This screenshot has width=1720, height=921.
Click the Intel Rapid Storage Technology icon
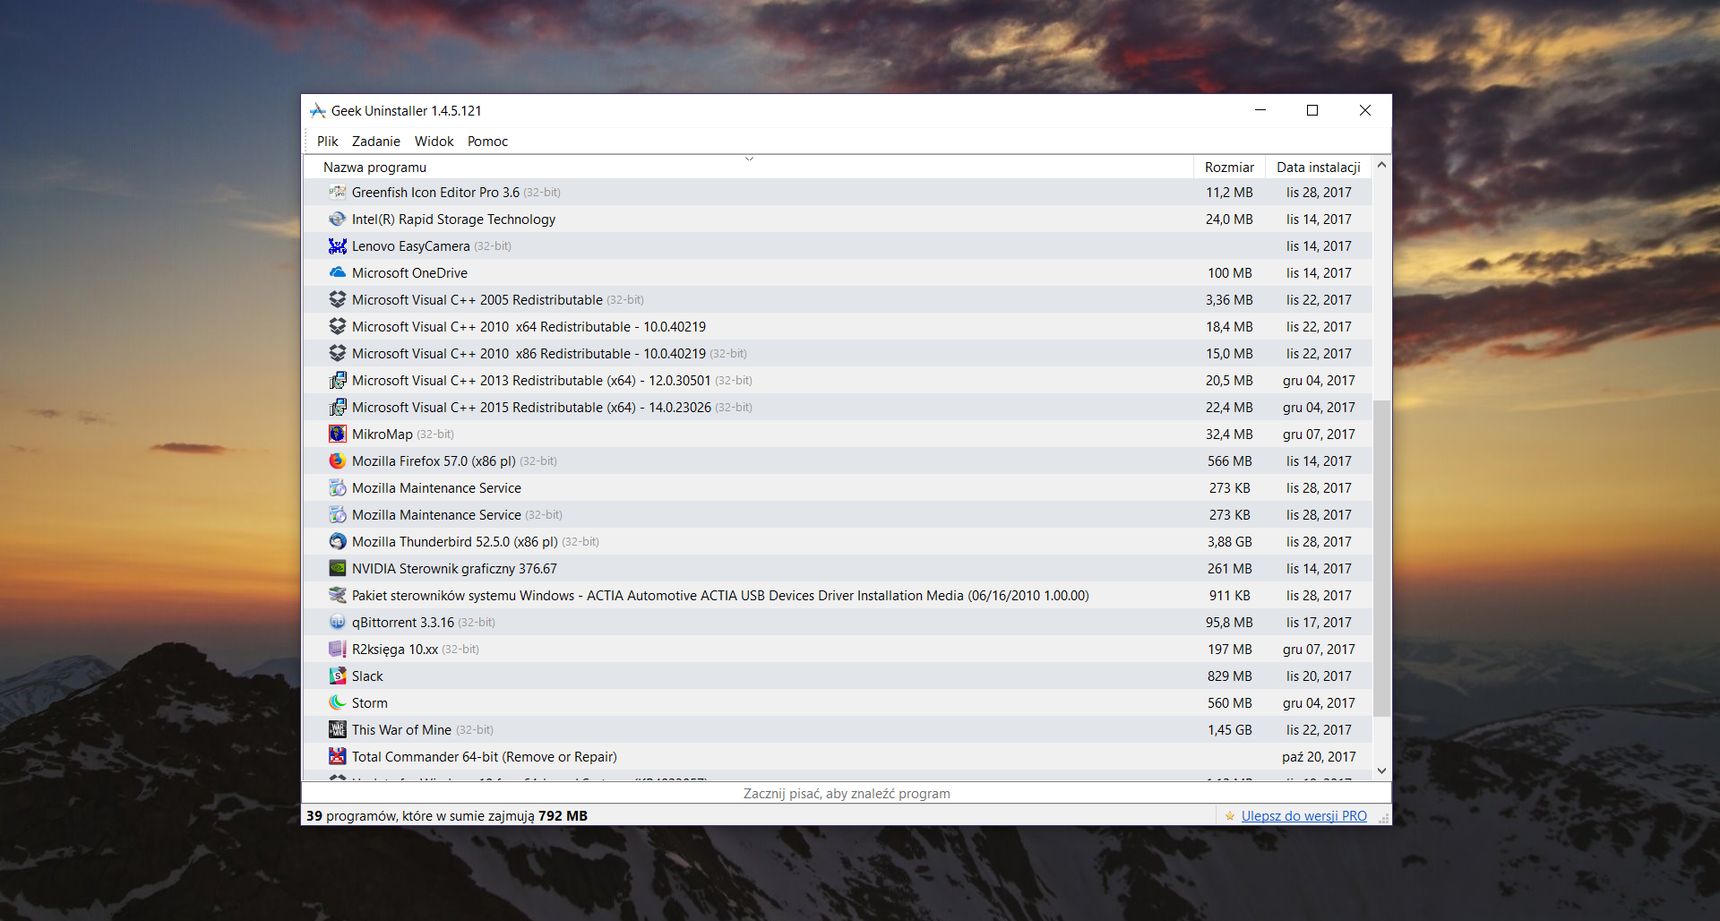click(x=338, y=219)
